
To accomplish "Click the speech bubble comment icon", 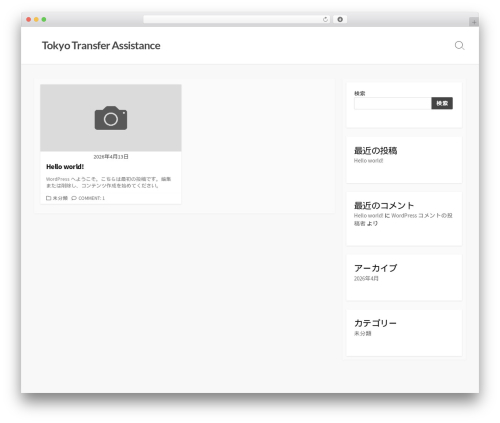I will pos(74,198).
